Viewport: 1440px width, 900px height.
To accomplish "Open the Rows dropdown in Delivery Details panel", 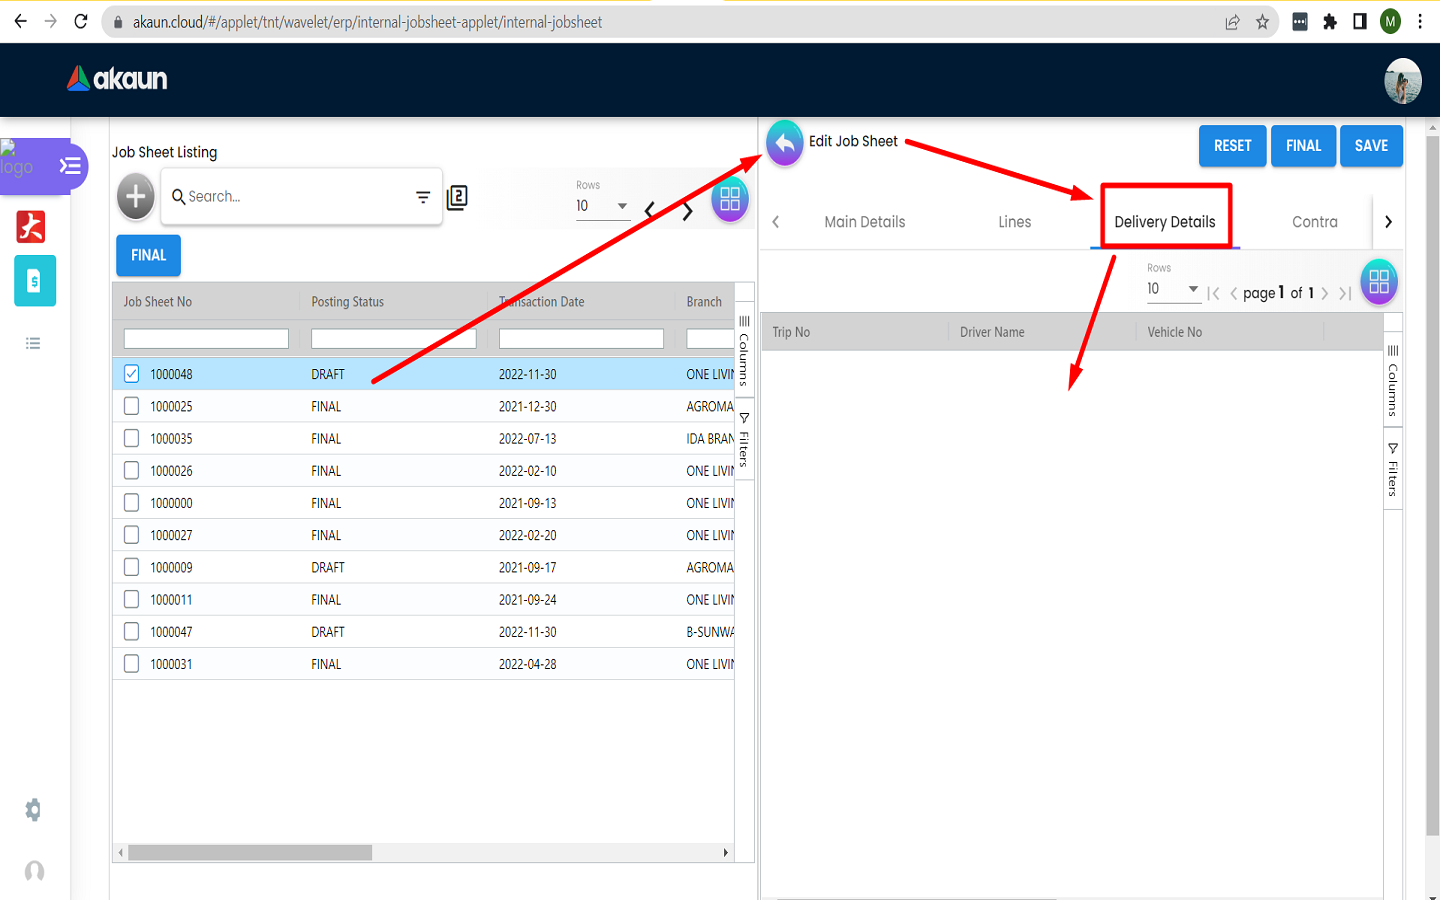I will (1172, 289).
